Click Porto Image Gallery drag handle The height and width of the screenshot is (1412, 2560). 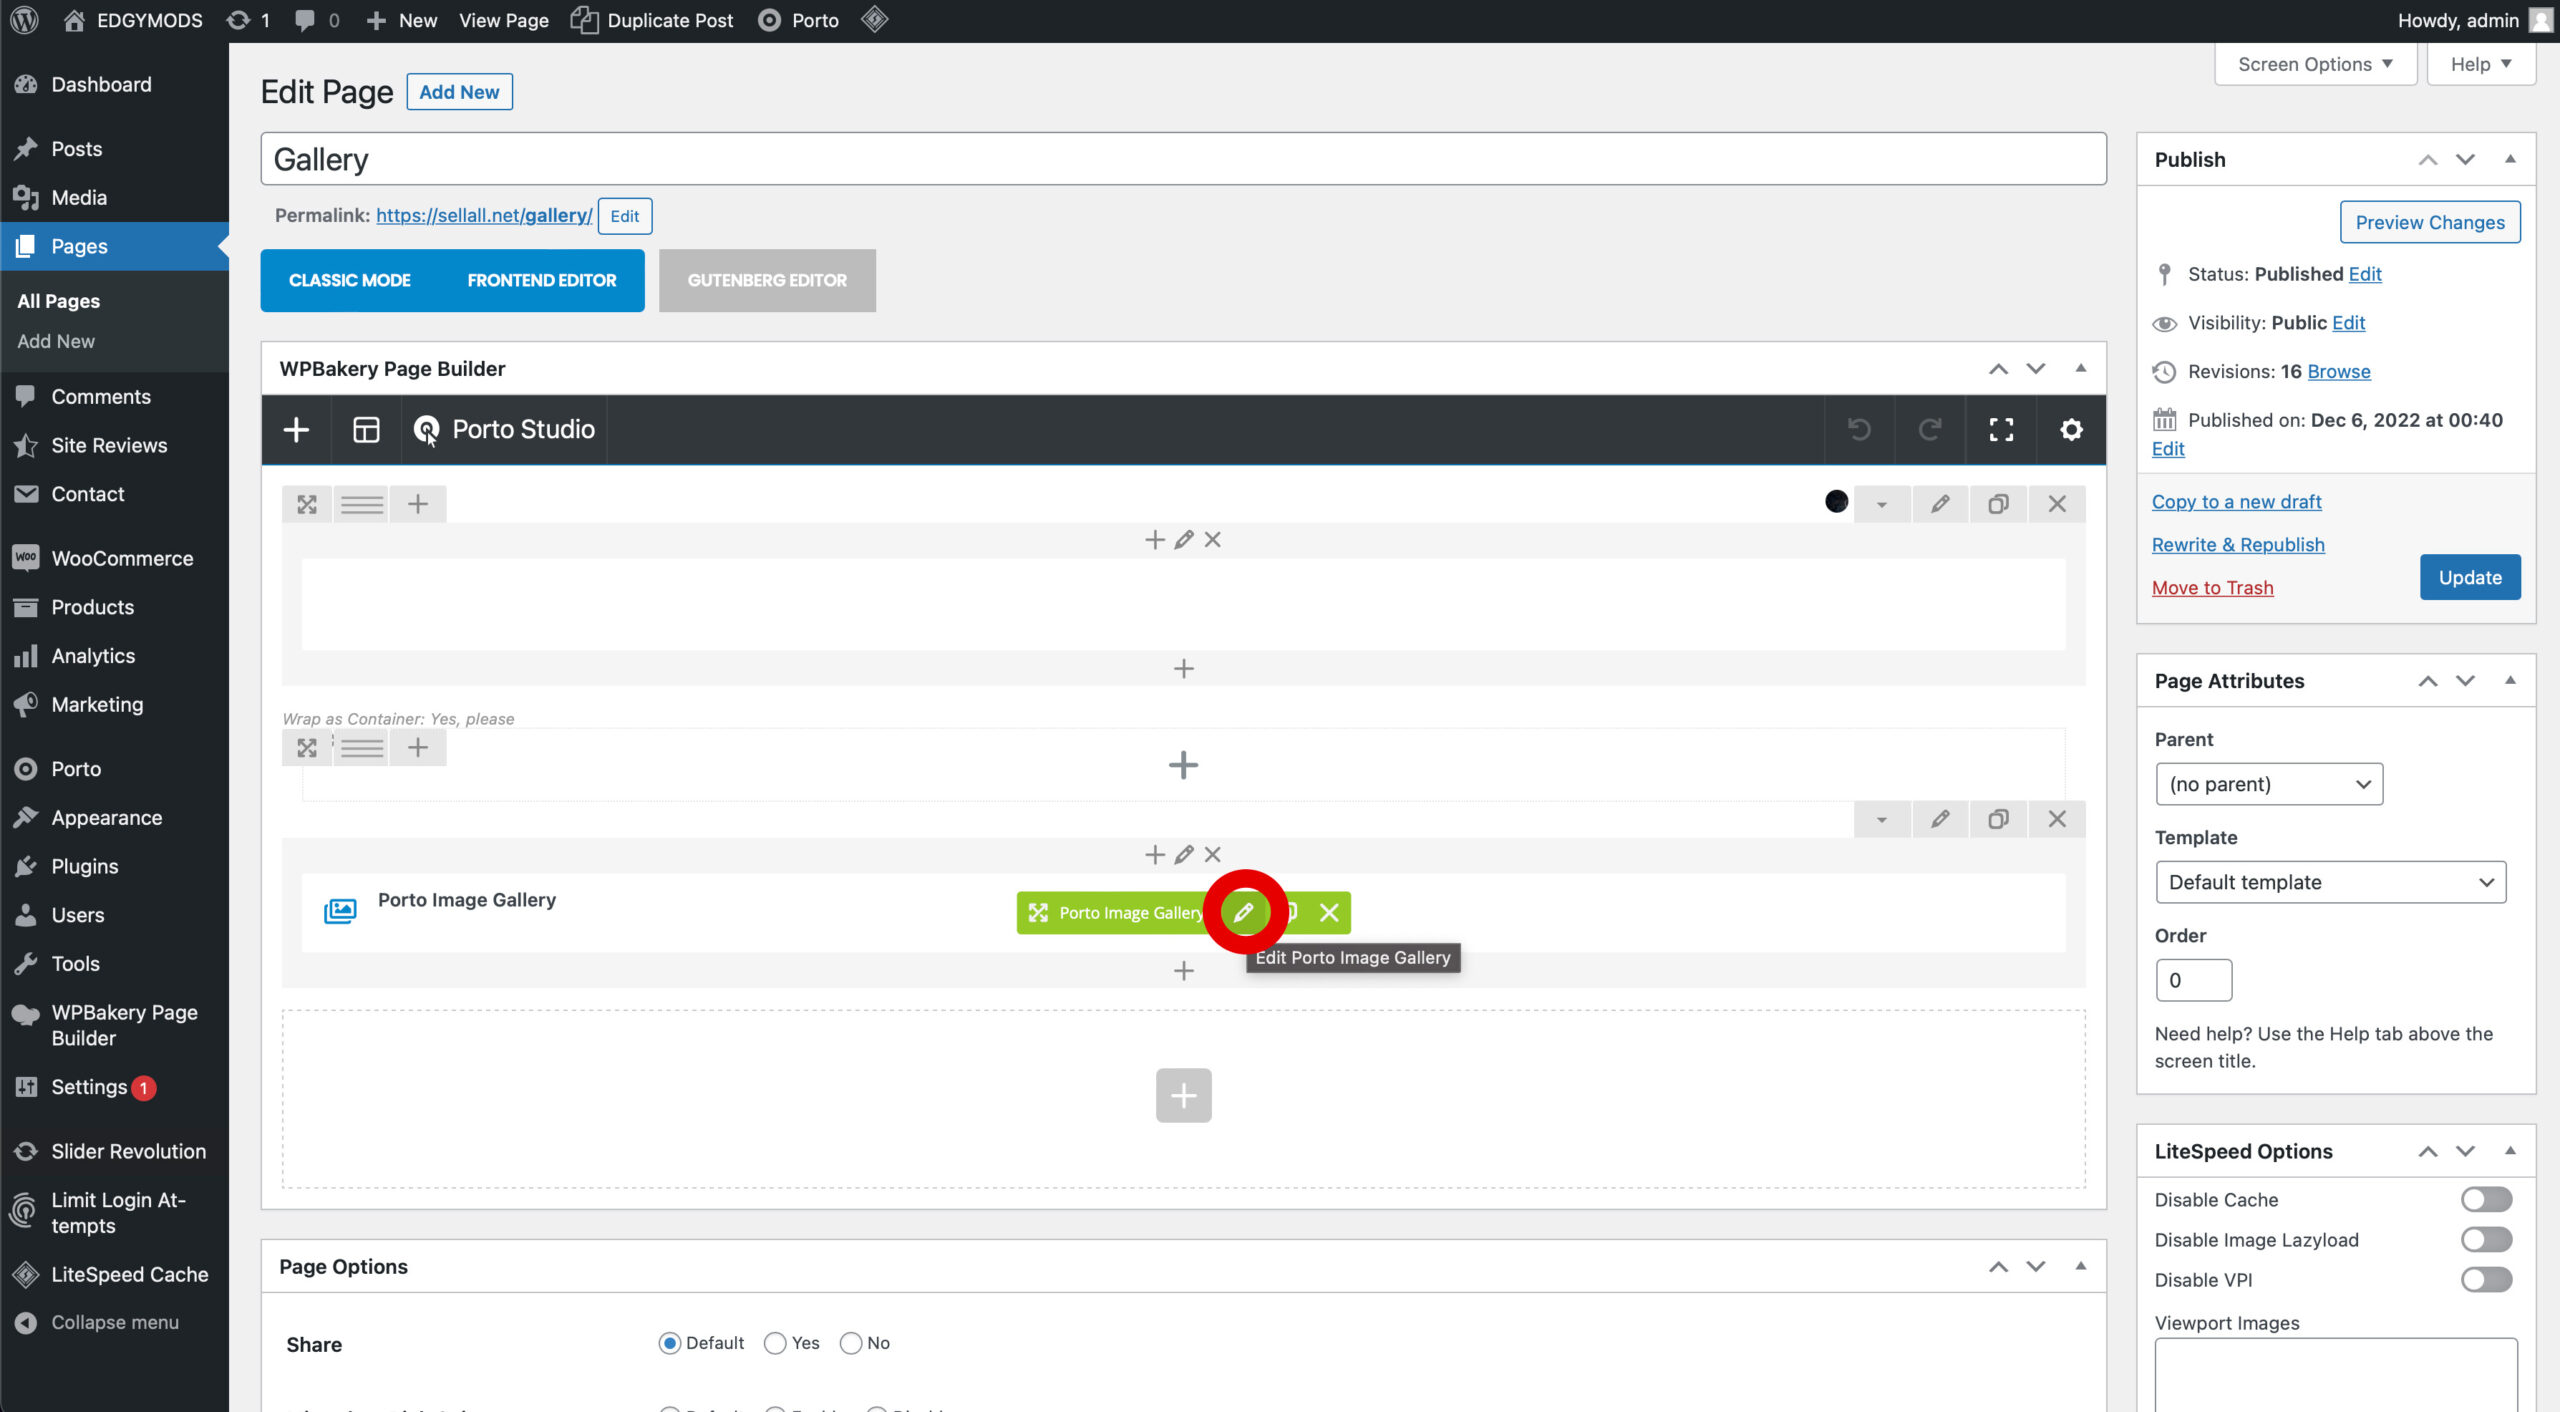(x=1038, y=912)
